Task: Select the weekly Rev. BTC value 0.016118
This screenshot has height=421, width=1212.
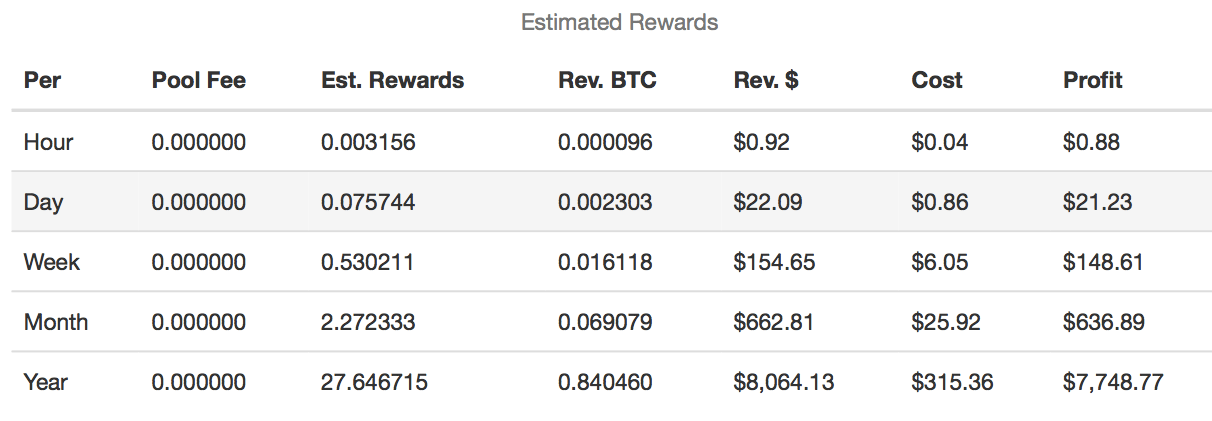Action: pos(605,262)
